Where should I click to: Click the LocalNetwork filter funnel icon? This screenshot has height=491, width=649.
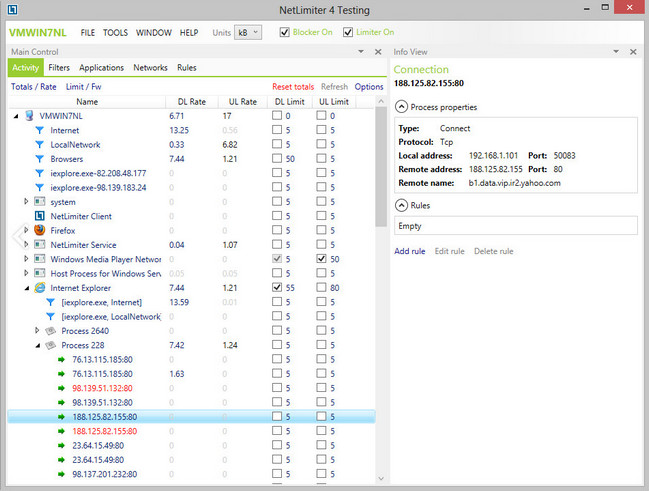tap(39, 144)
